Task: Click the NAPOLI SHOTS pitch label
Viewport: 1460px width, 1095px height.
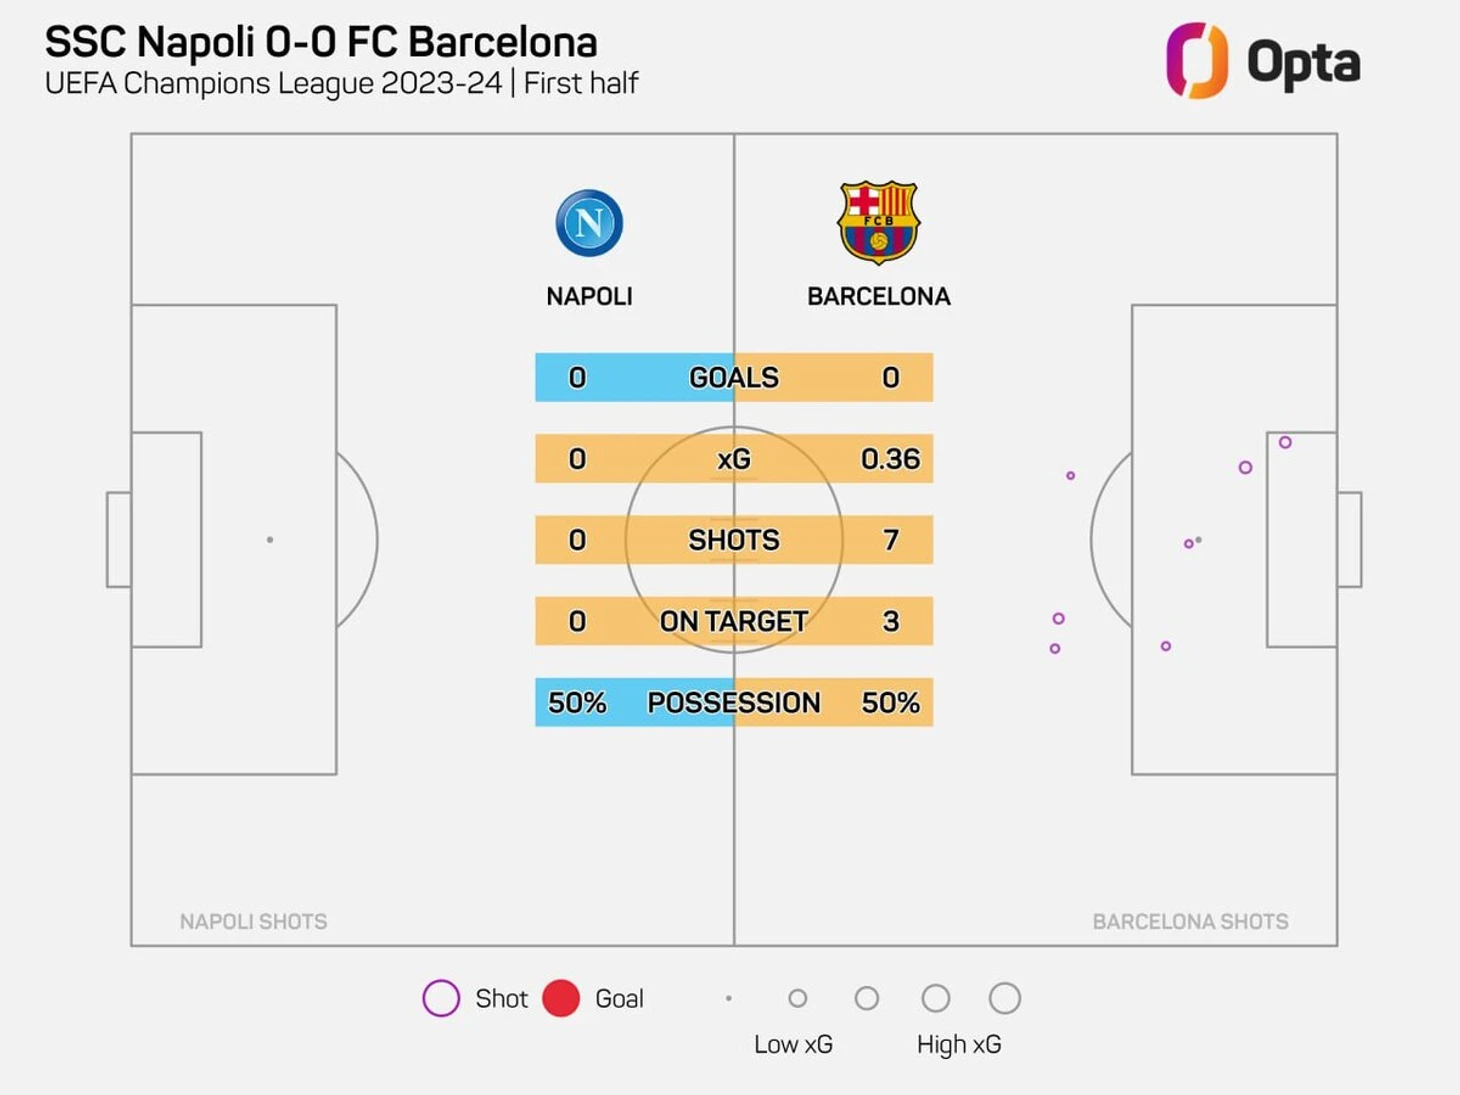Action: (x=253, y=921)
